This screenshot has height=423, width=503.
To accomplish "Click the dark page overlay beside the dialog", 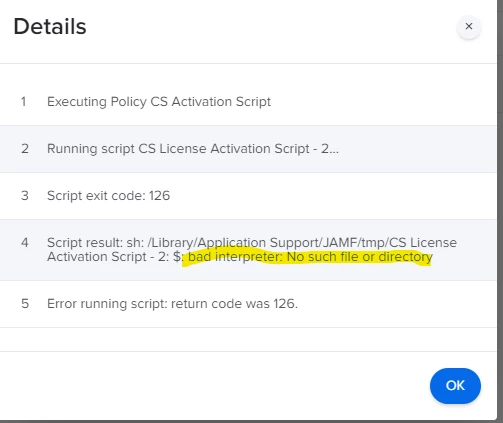I will tap(500, 200).
